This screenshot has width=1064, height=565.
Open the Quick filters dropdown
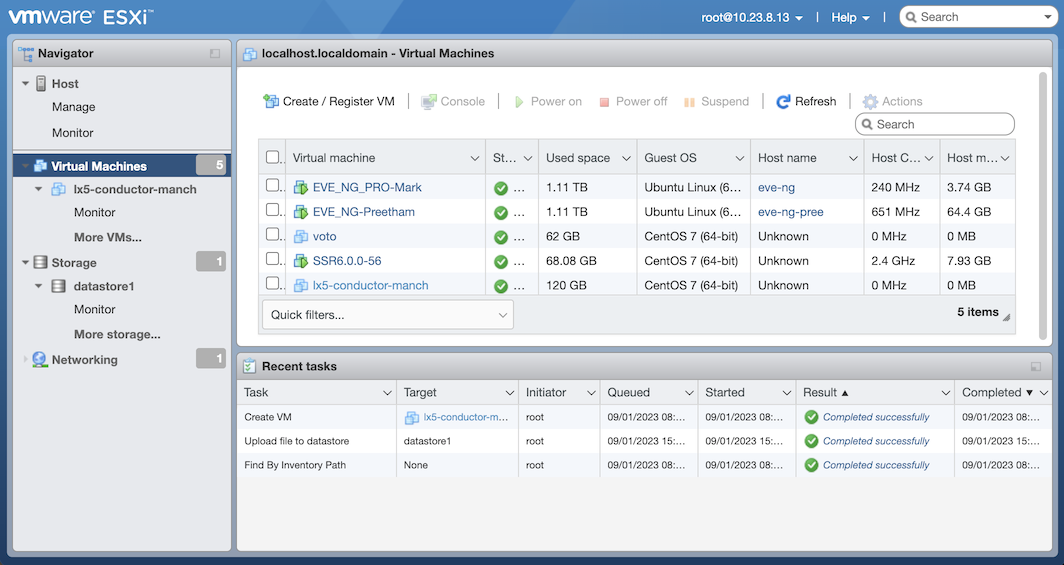click(388, 315)
